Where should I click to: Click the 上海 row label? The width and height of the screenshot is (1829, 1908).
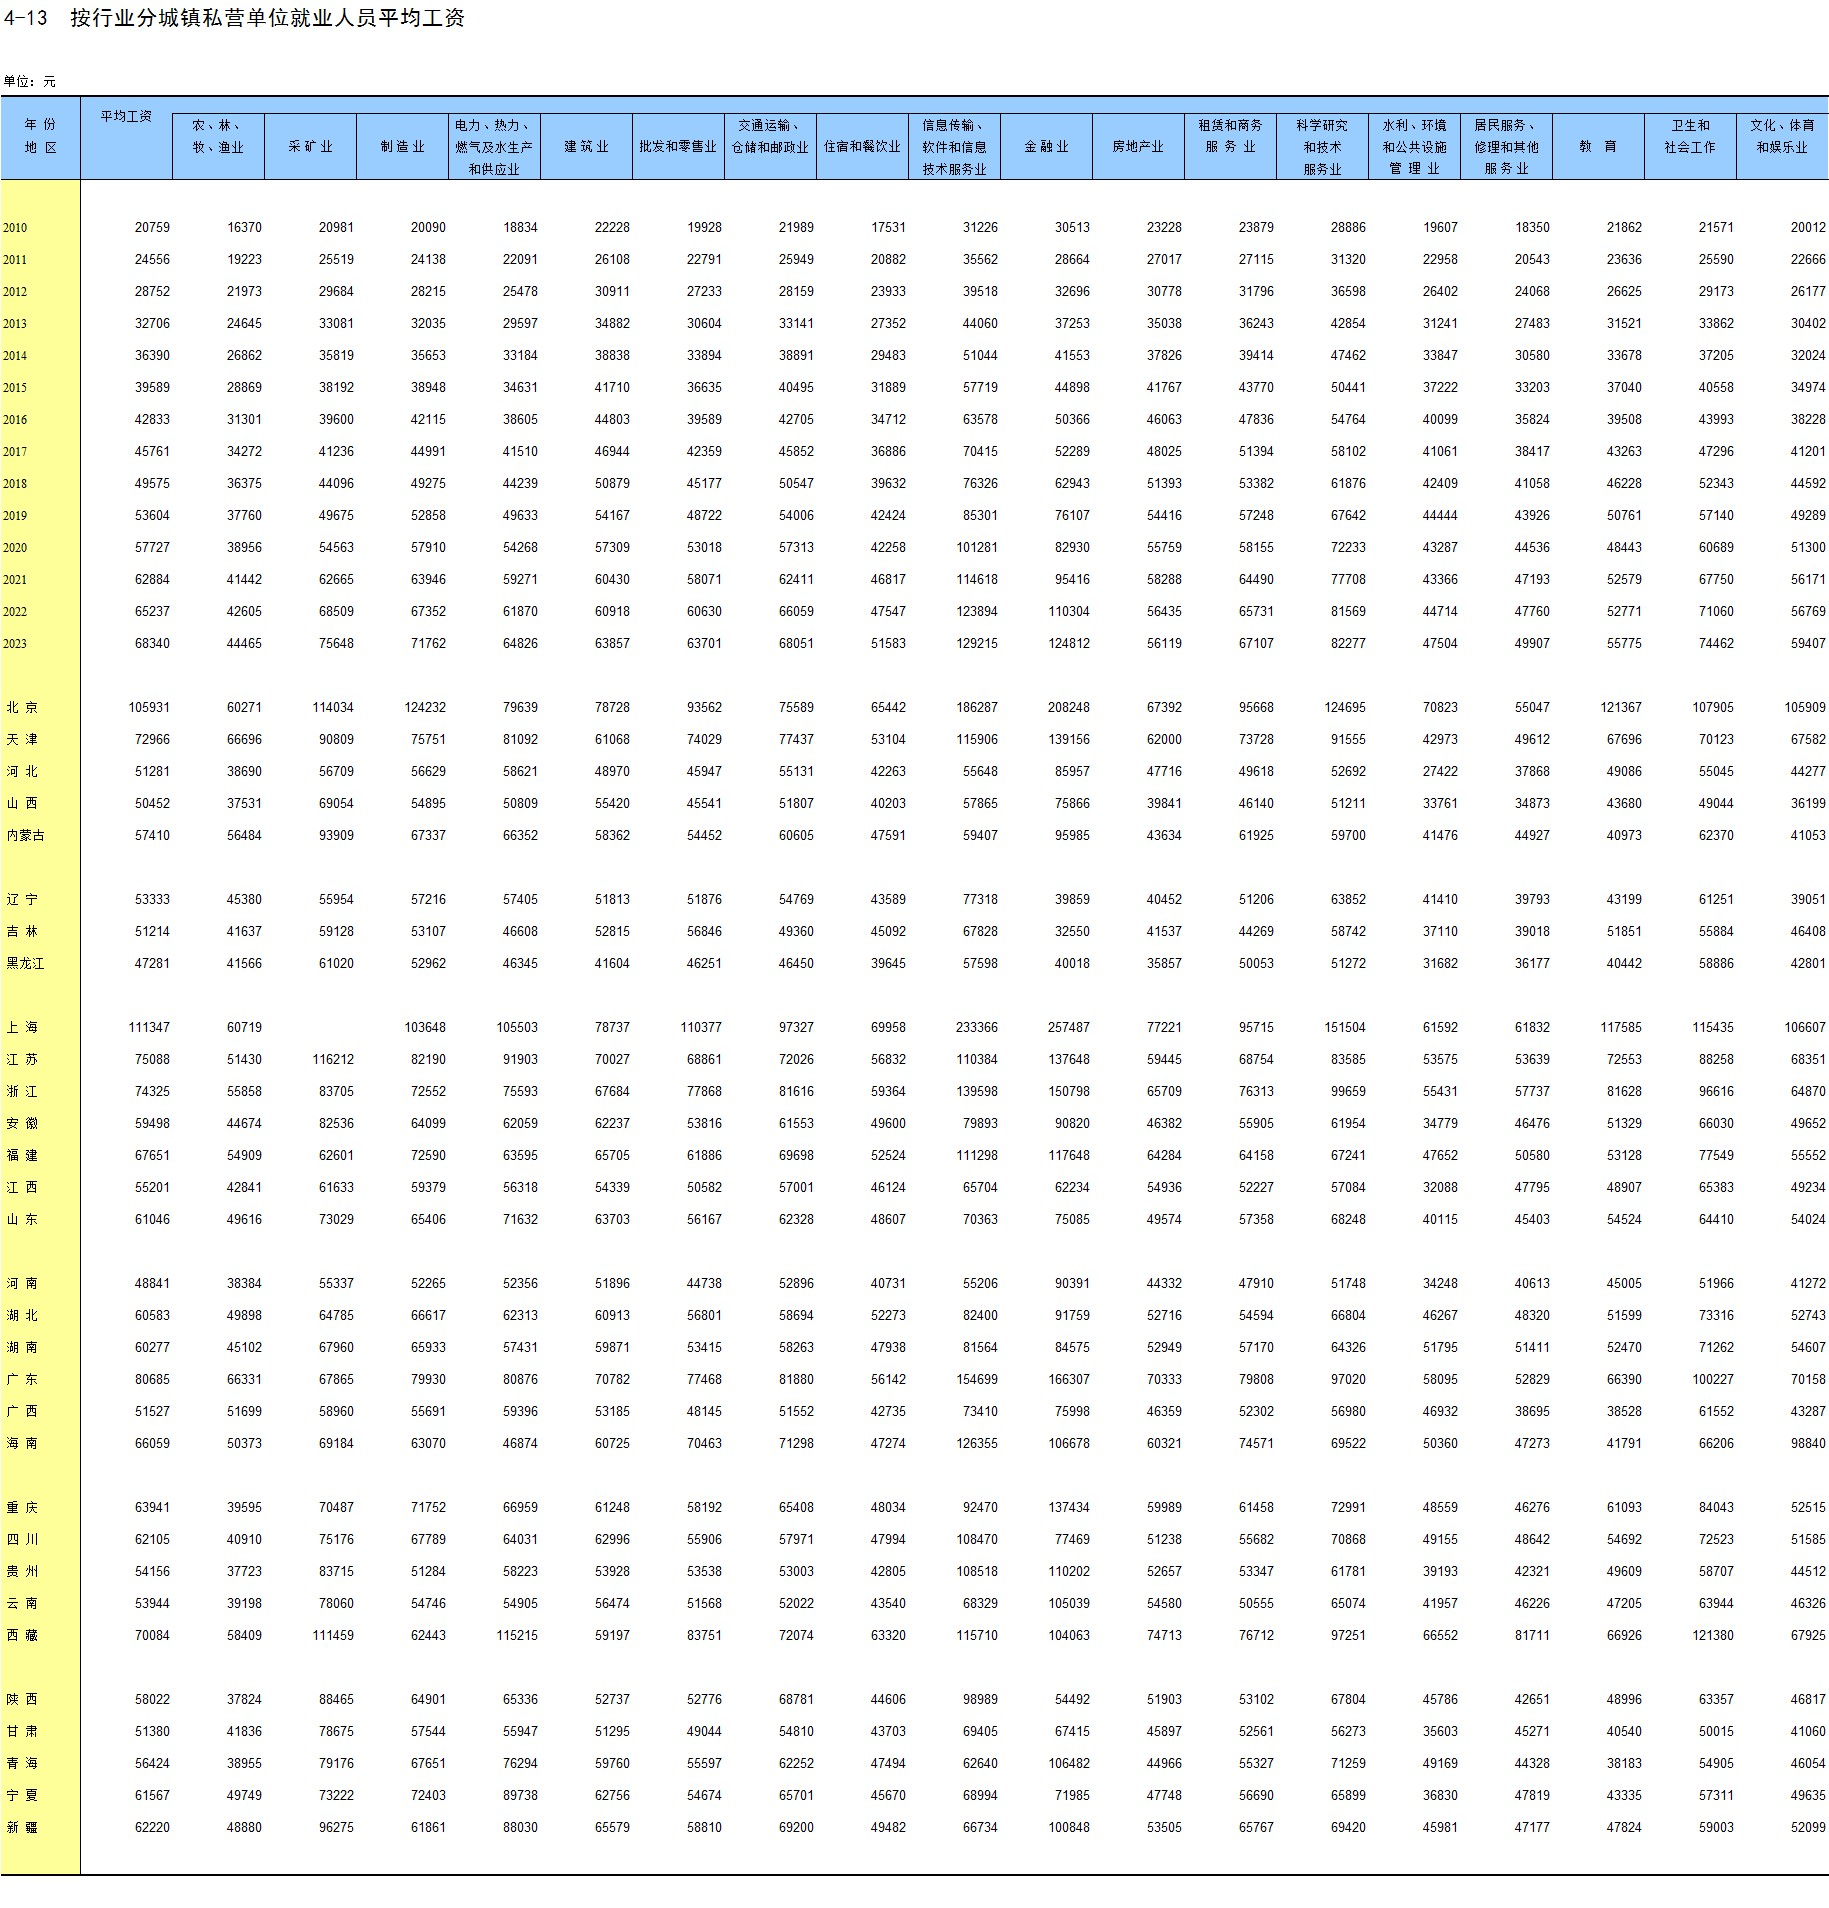[22, 1028]
